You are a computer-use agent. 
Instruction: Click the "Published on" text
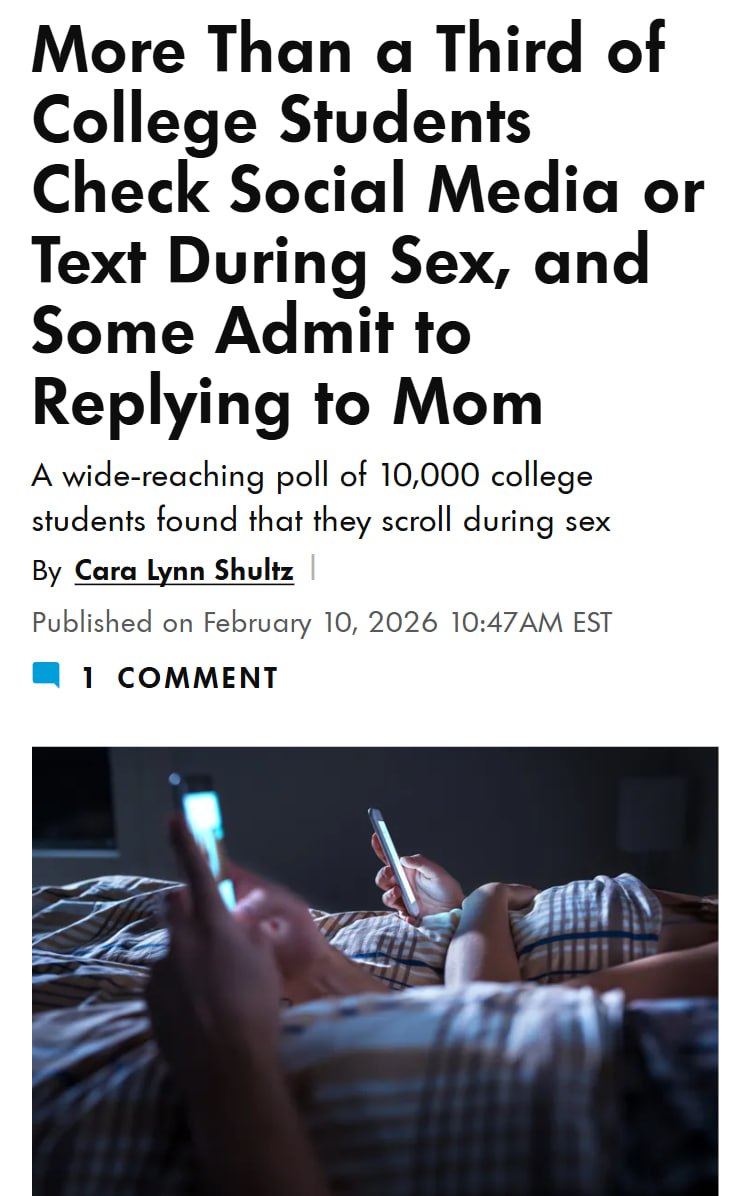click(x=112, y=623)
